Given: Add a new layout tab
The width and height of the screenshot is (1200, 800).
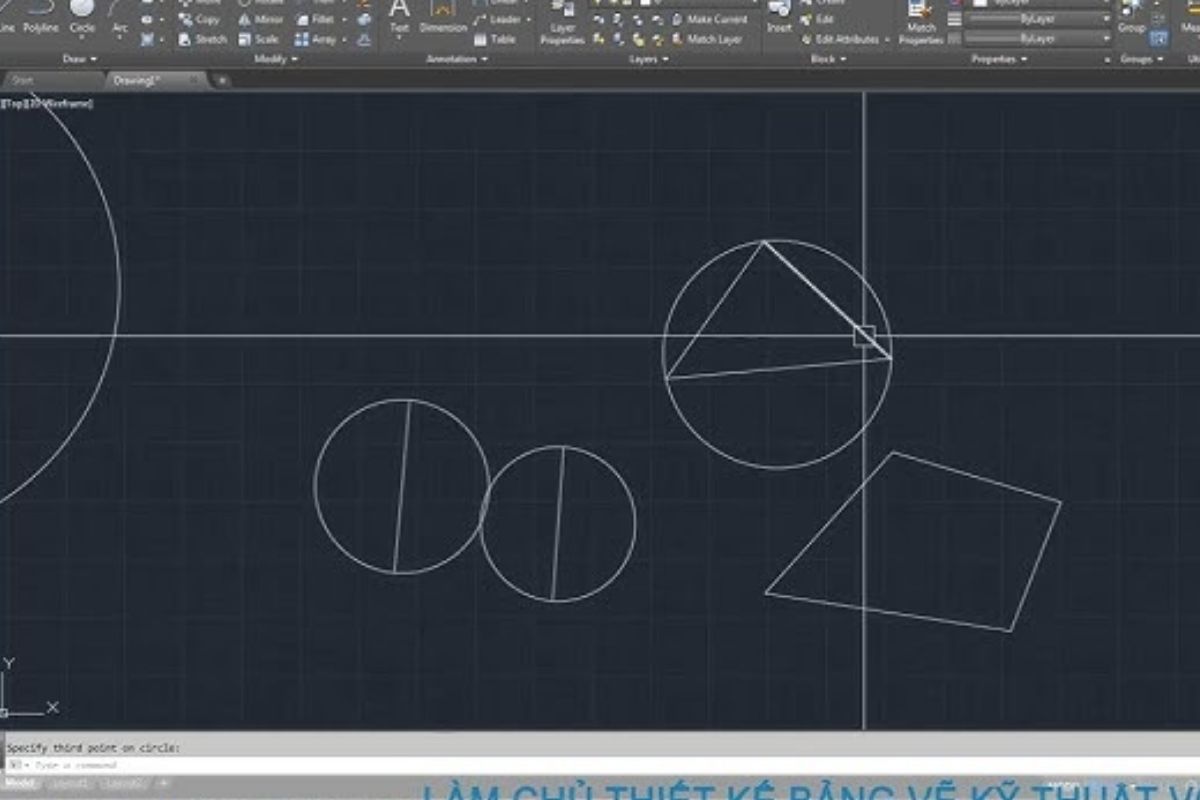Looking at the screenshot, I should coord(163,784).
